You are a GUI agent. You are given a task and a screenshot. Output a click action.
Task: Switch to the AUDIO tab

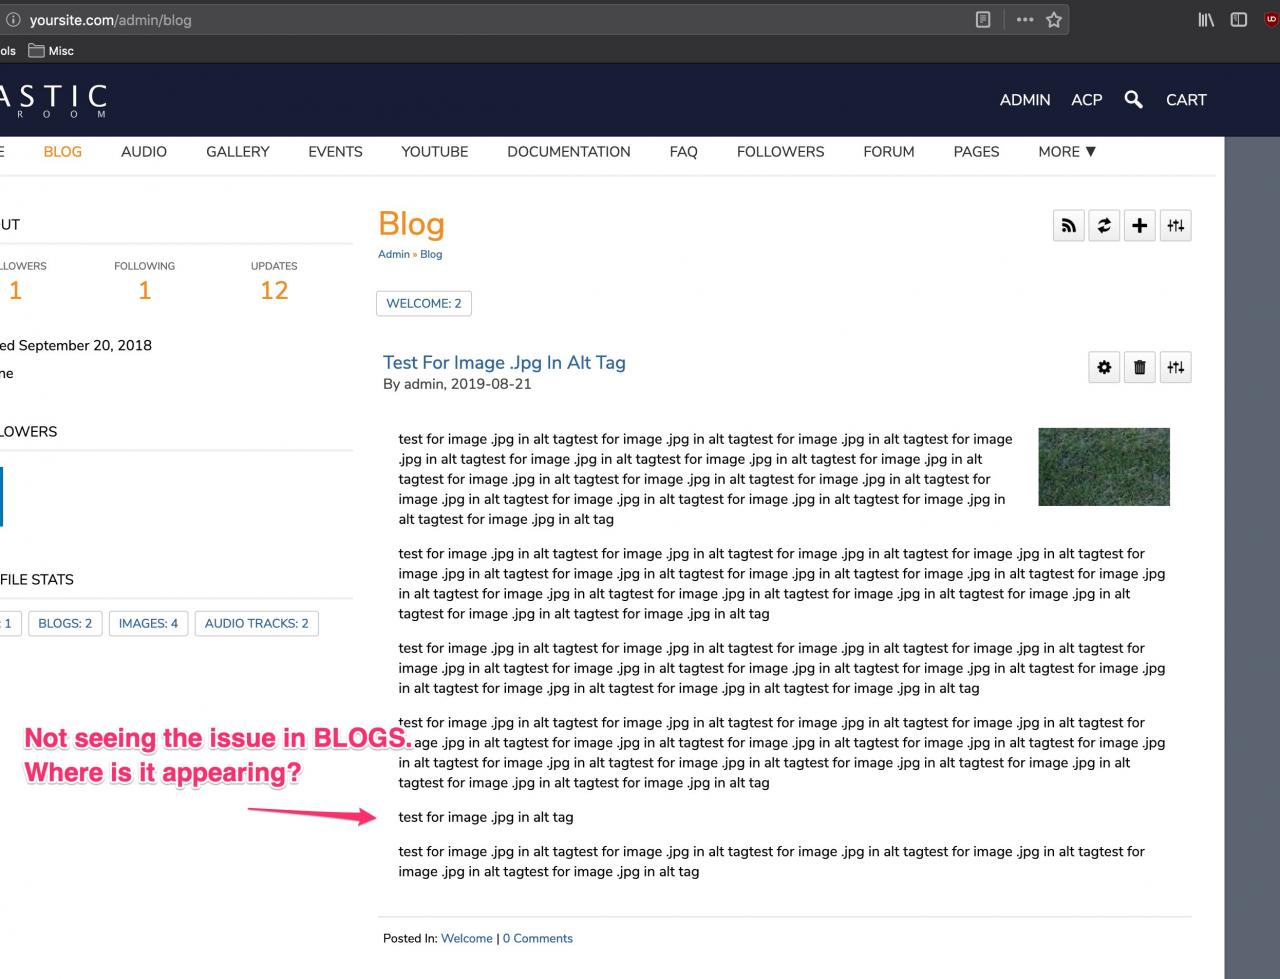pyautogui.click(x=144, y=152)
